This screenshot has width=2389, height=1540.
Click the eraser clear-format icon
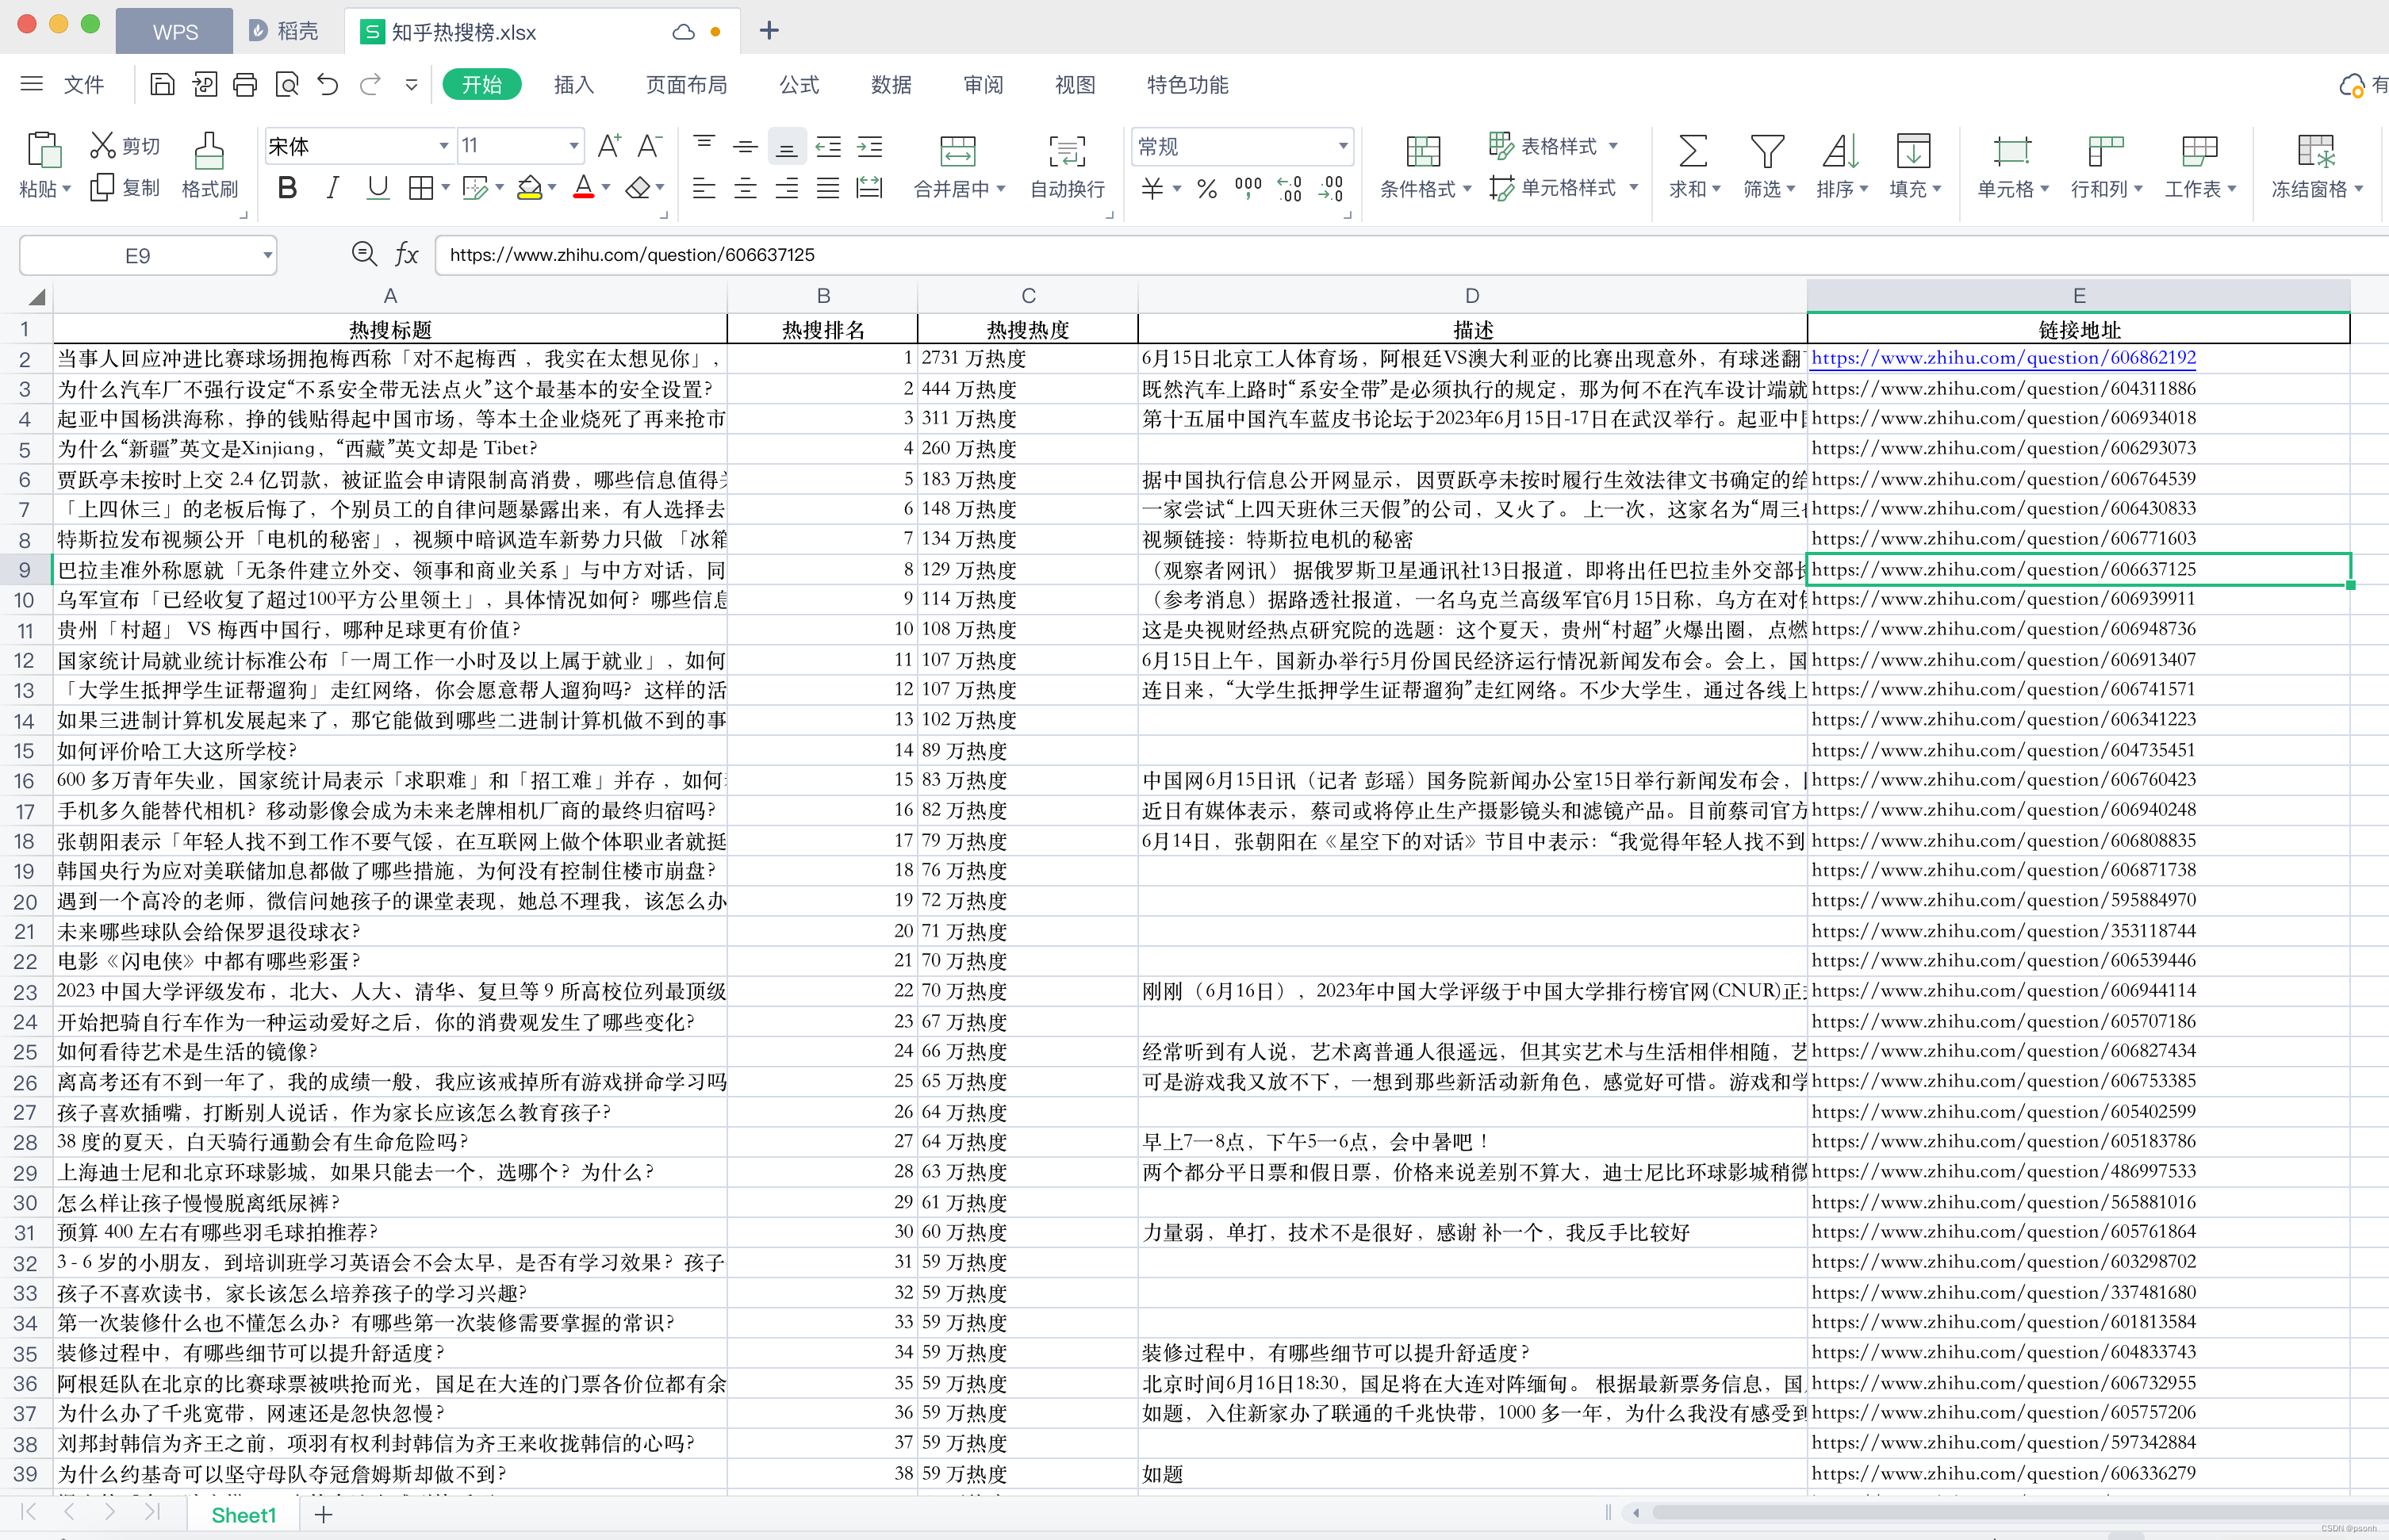pos(638,188)
